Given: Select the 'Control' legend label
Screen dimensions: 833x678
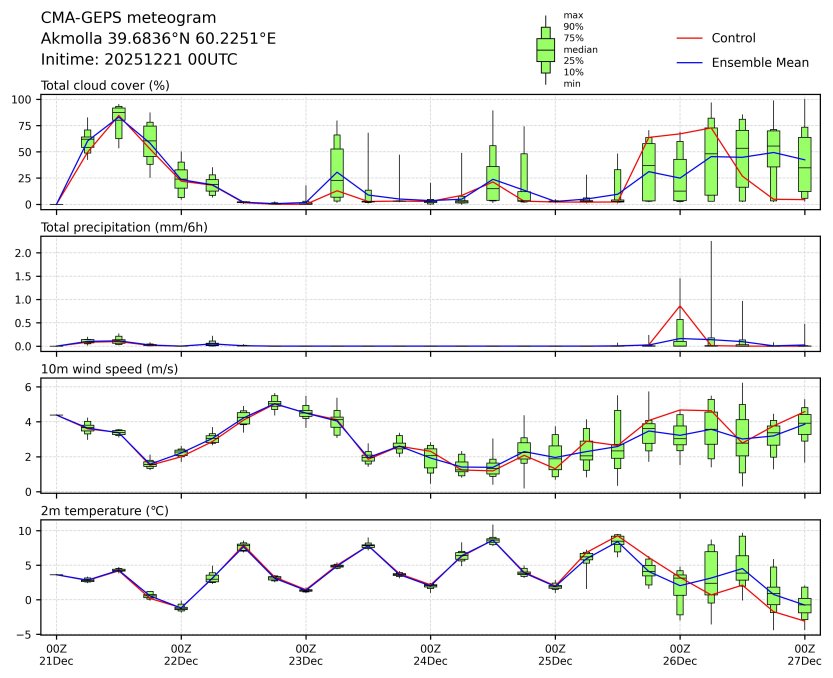Looking at the screenshot, I should pos(733,38).
